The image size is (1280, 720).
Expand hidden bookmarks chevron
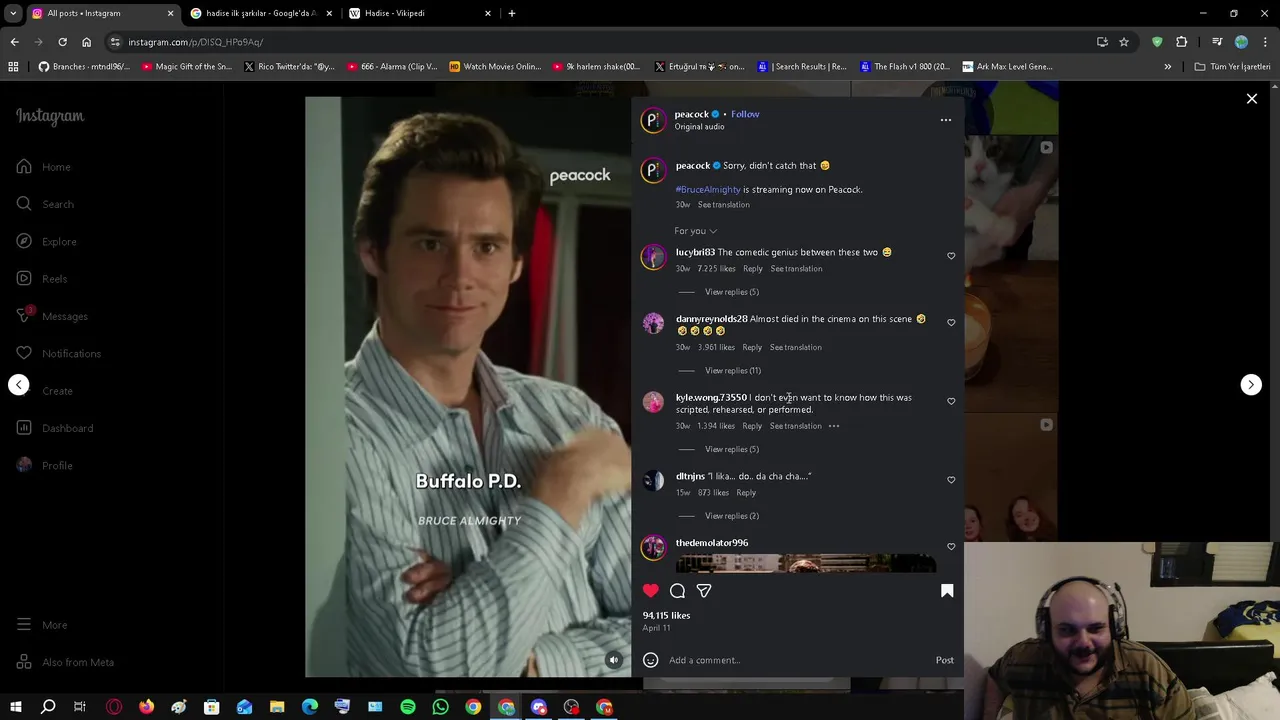pyautogui.click(x=1167, y=67)
